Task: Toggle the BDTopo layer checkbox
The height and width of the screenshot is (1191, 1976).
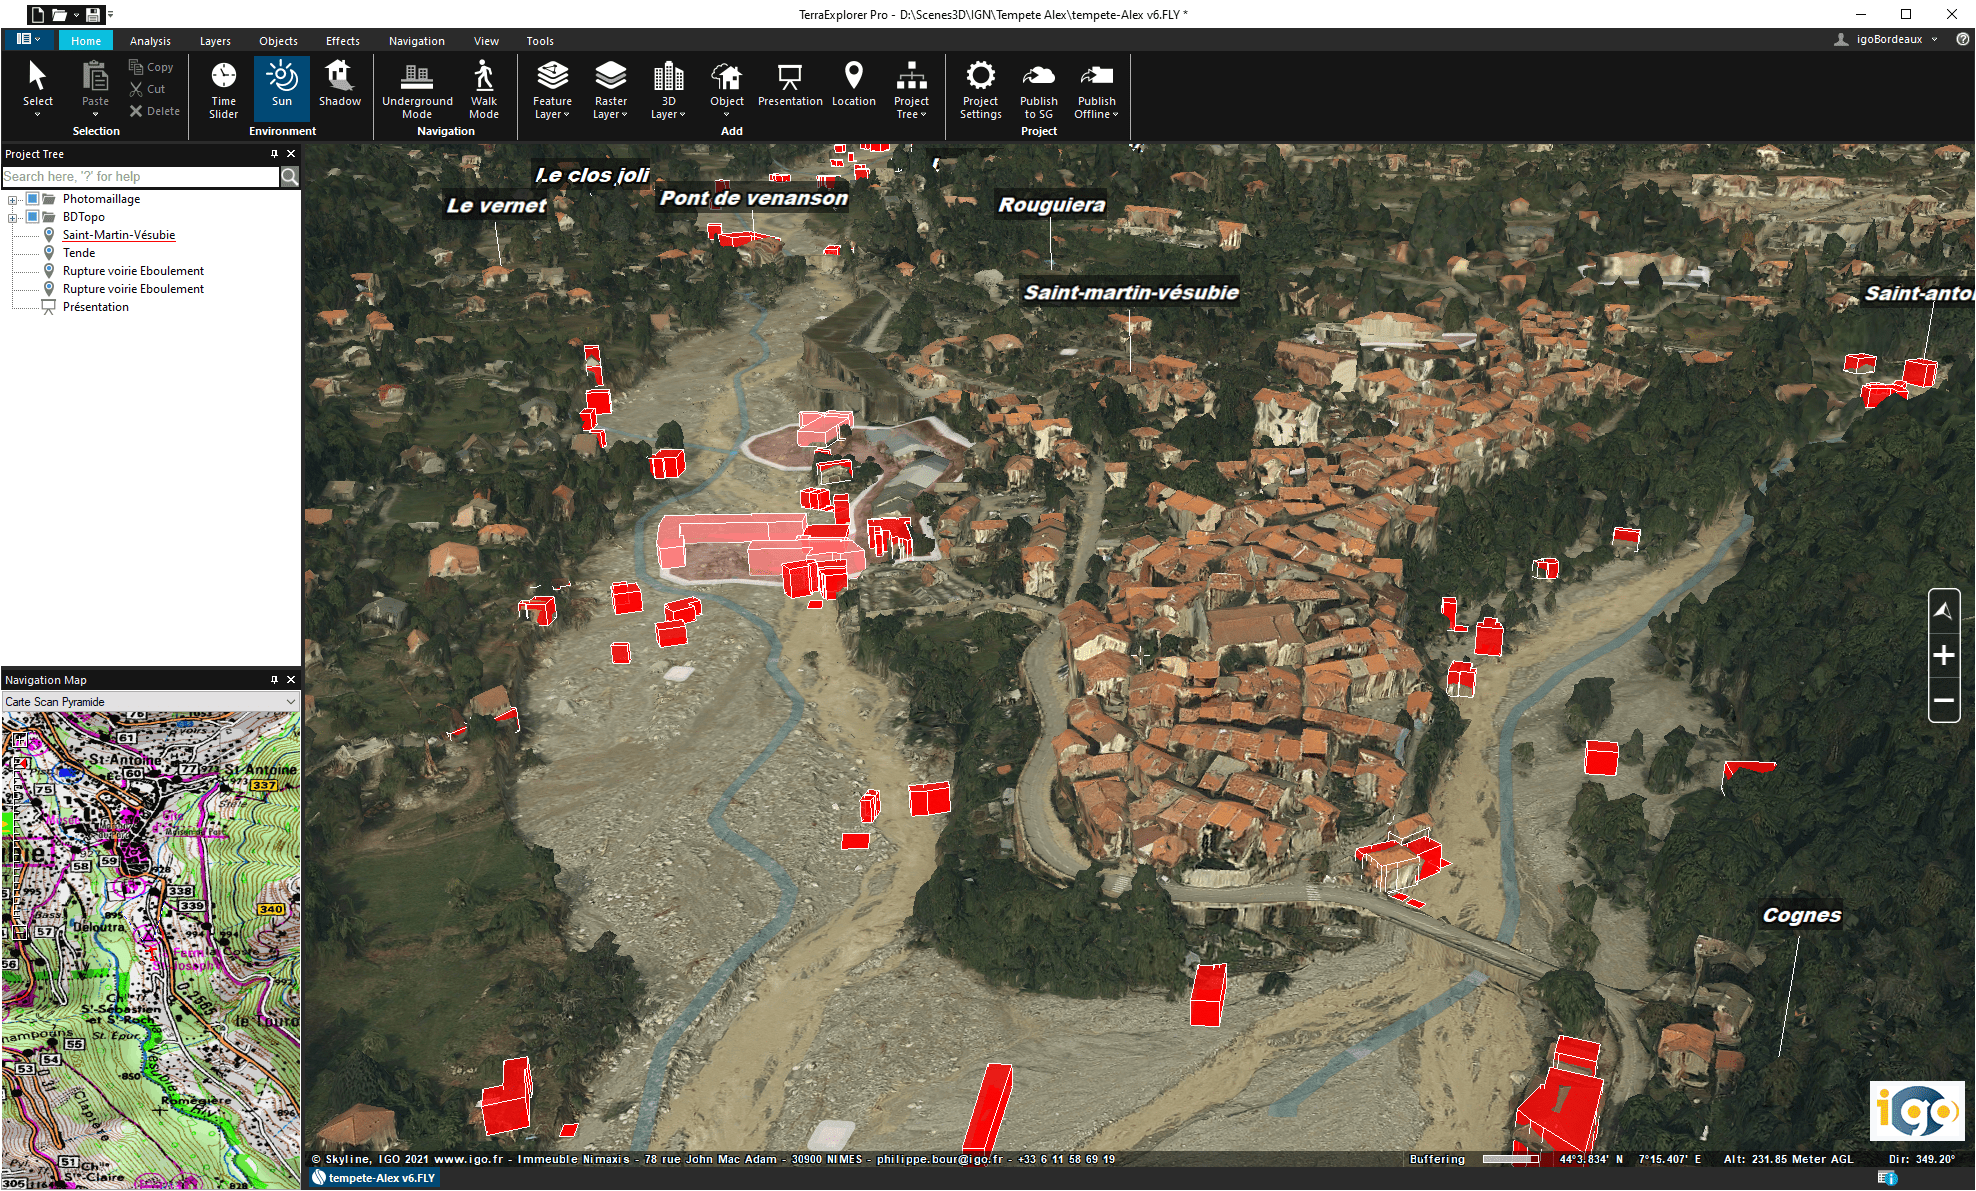Action: pyautogui.click(x=32, y=217)
